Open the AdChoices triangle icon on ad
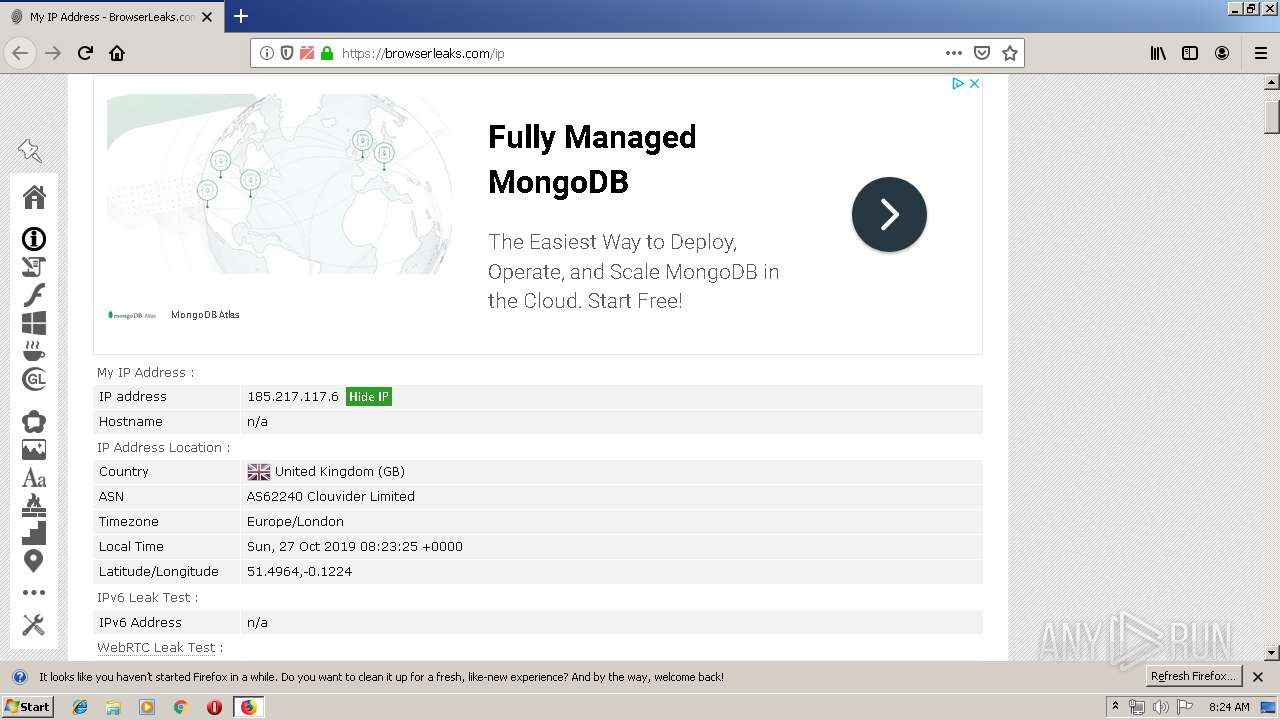The image size is (1280, 720). [x=957, y=83]
